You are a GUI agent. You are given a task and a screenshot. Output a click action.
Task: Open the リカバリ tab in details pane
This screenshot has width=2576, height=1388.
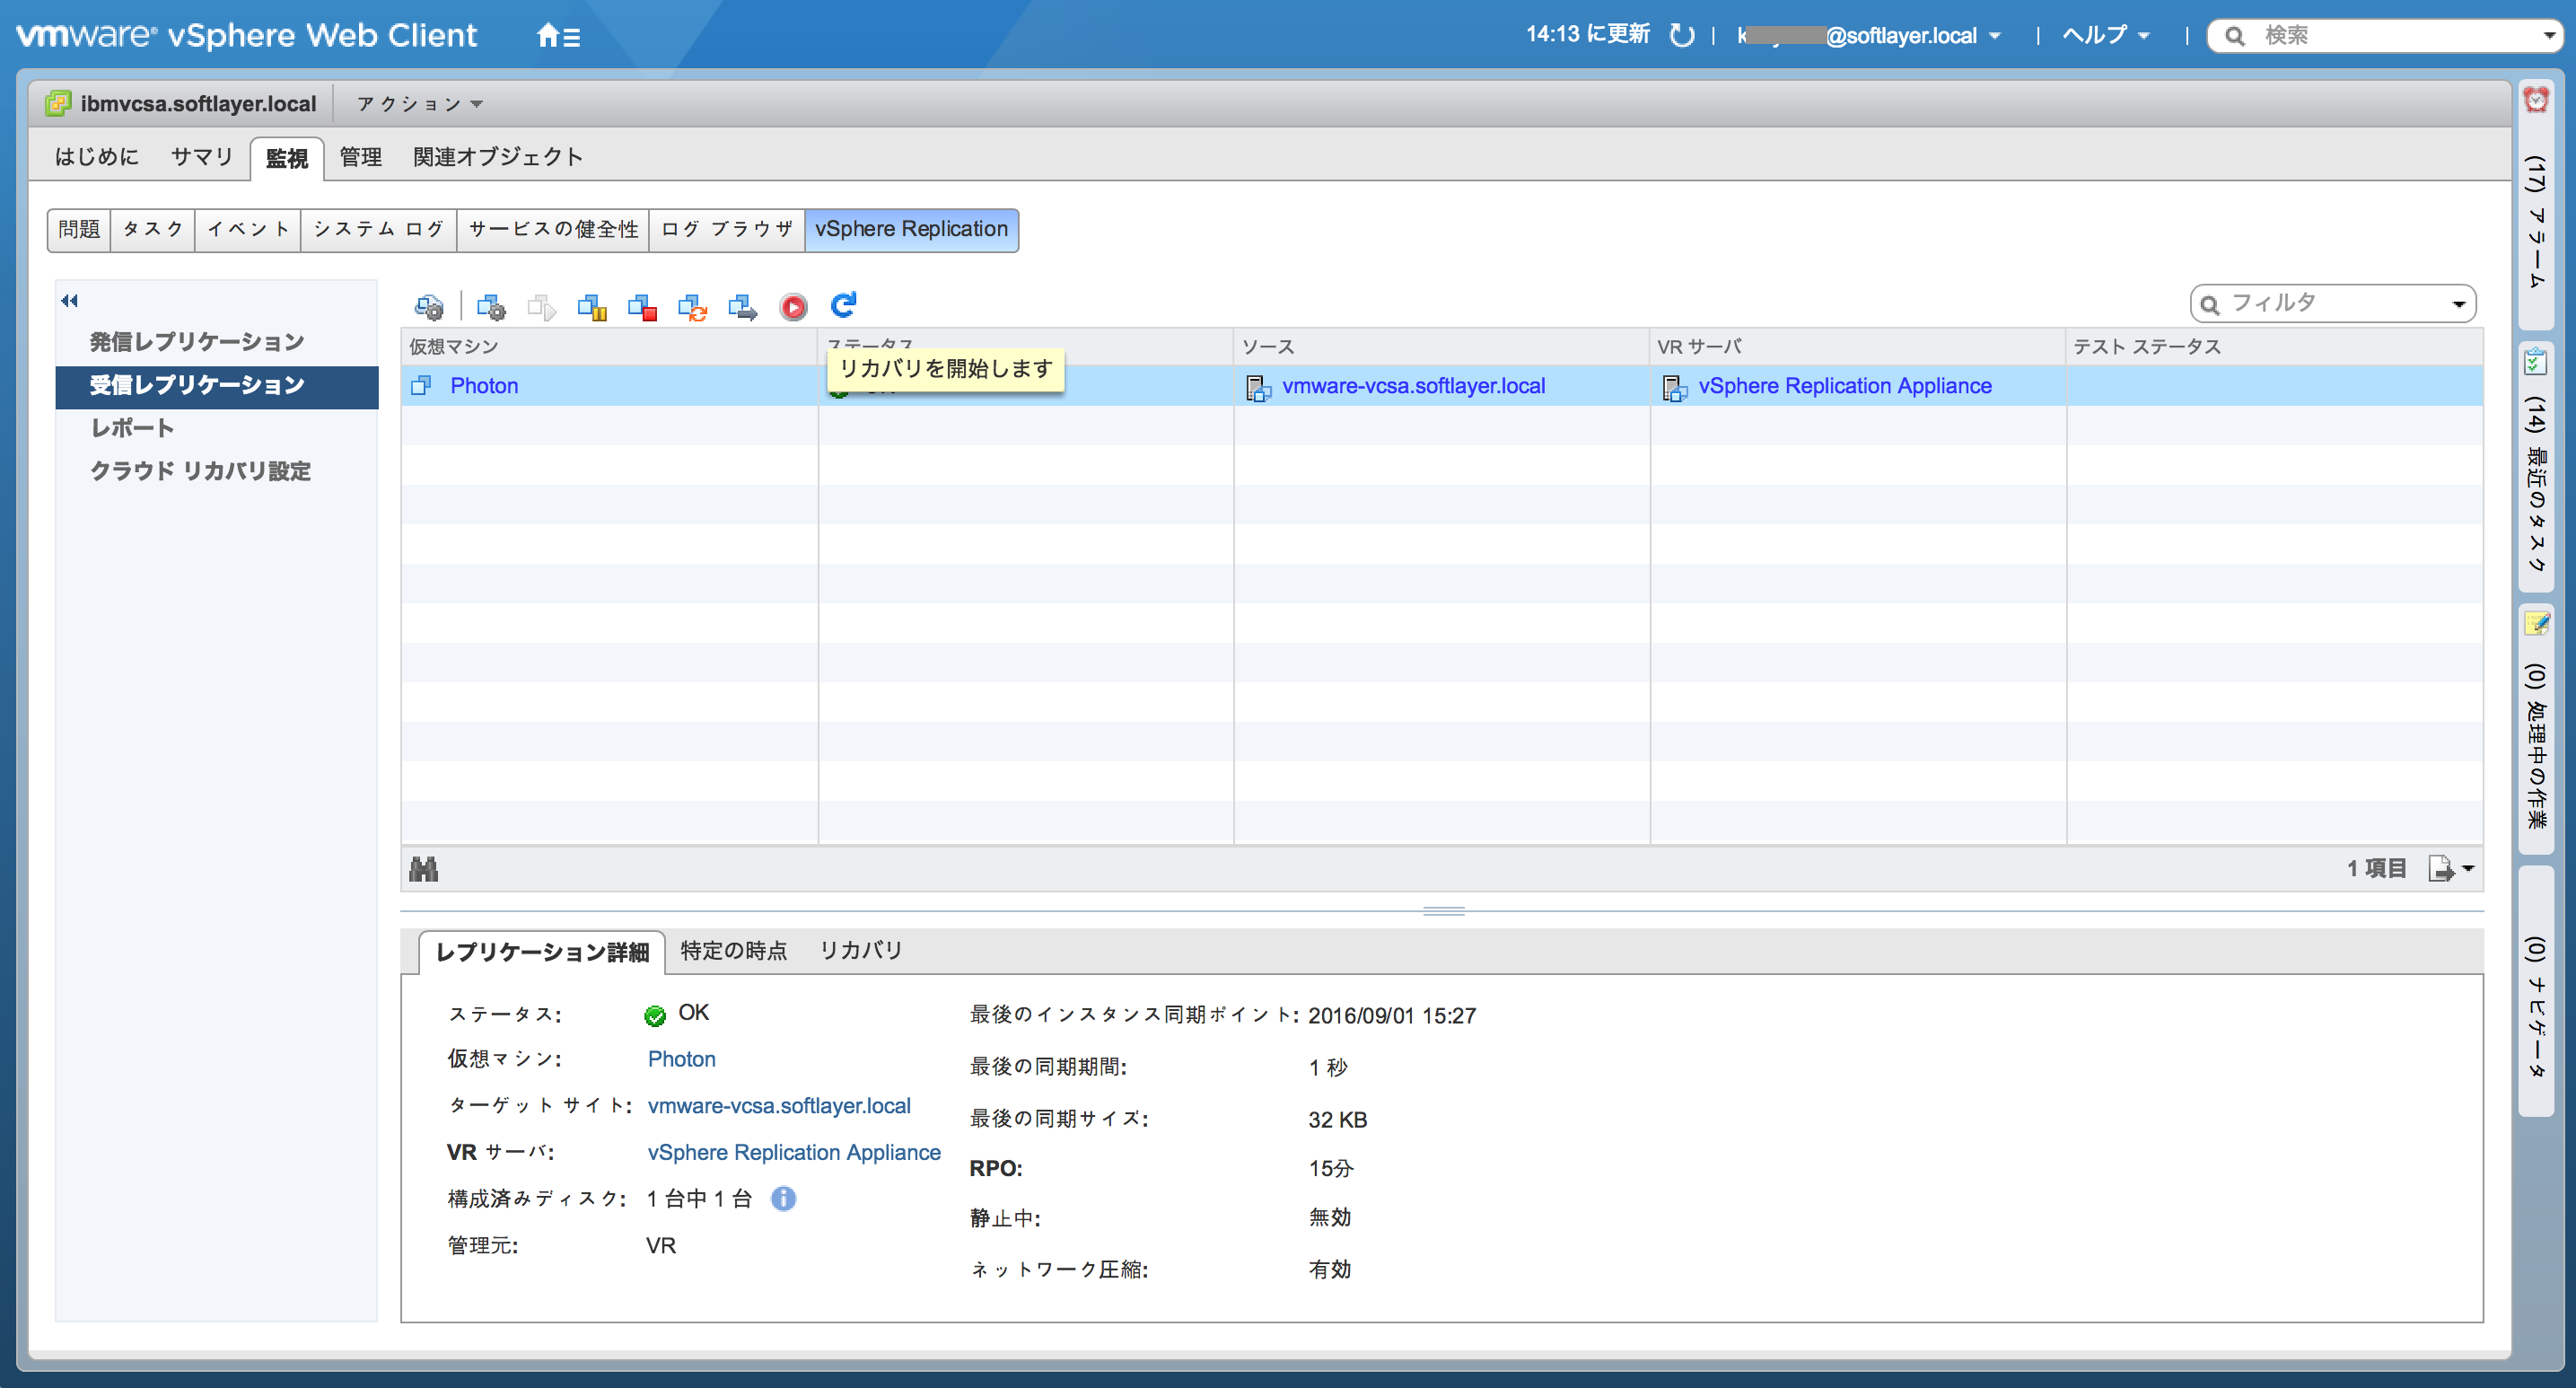[x=861, y=951]
